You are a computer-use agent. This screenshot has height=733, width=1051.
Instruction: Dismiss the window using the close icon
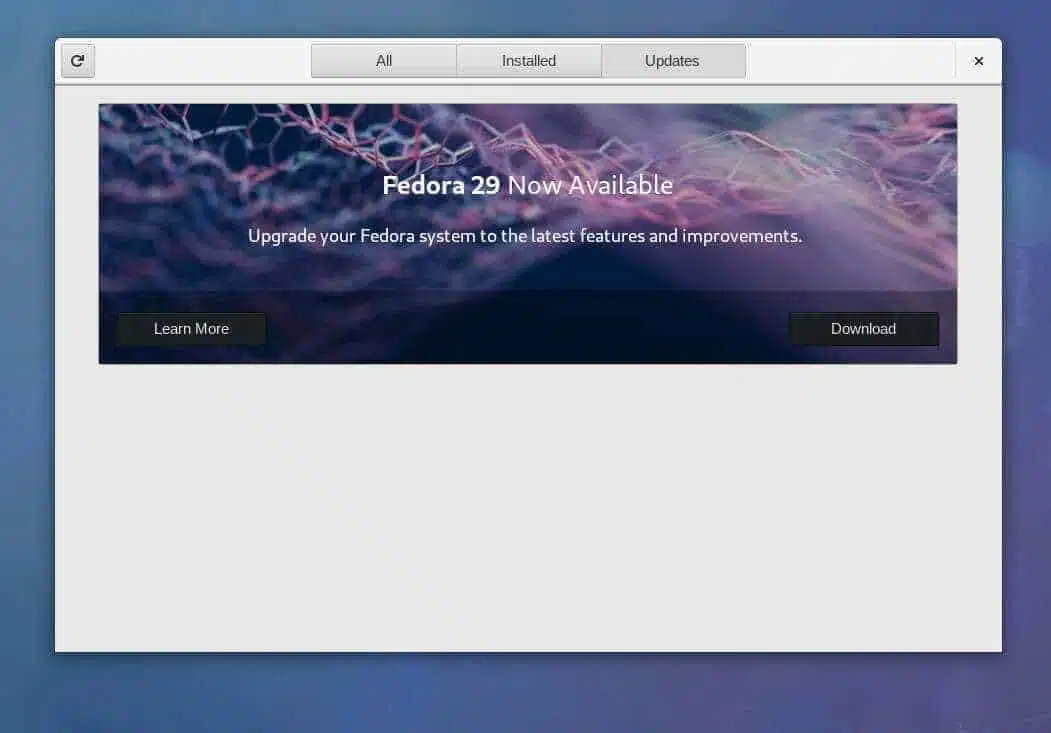tap(978, 61)
